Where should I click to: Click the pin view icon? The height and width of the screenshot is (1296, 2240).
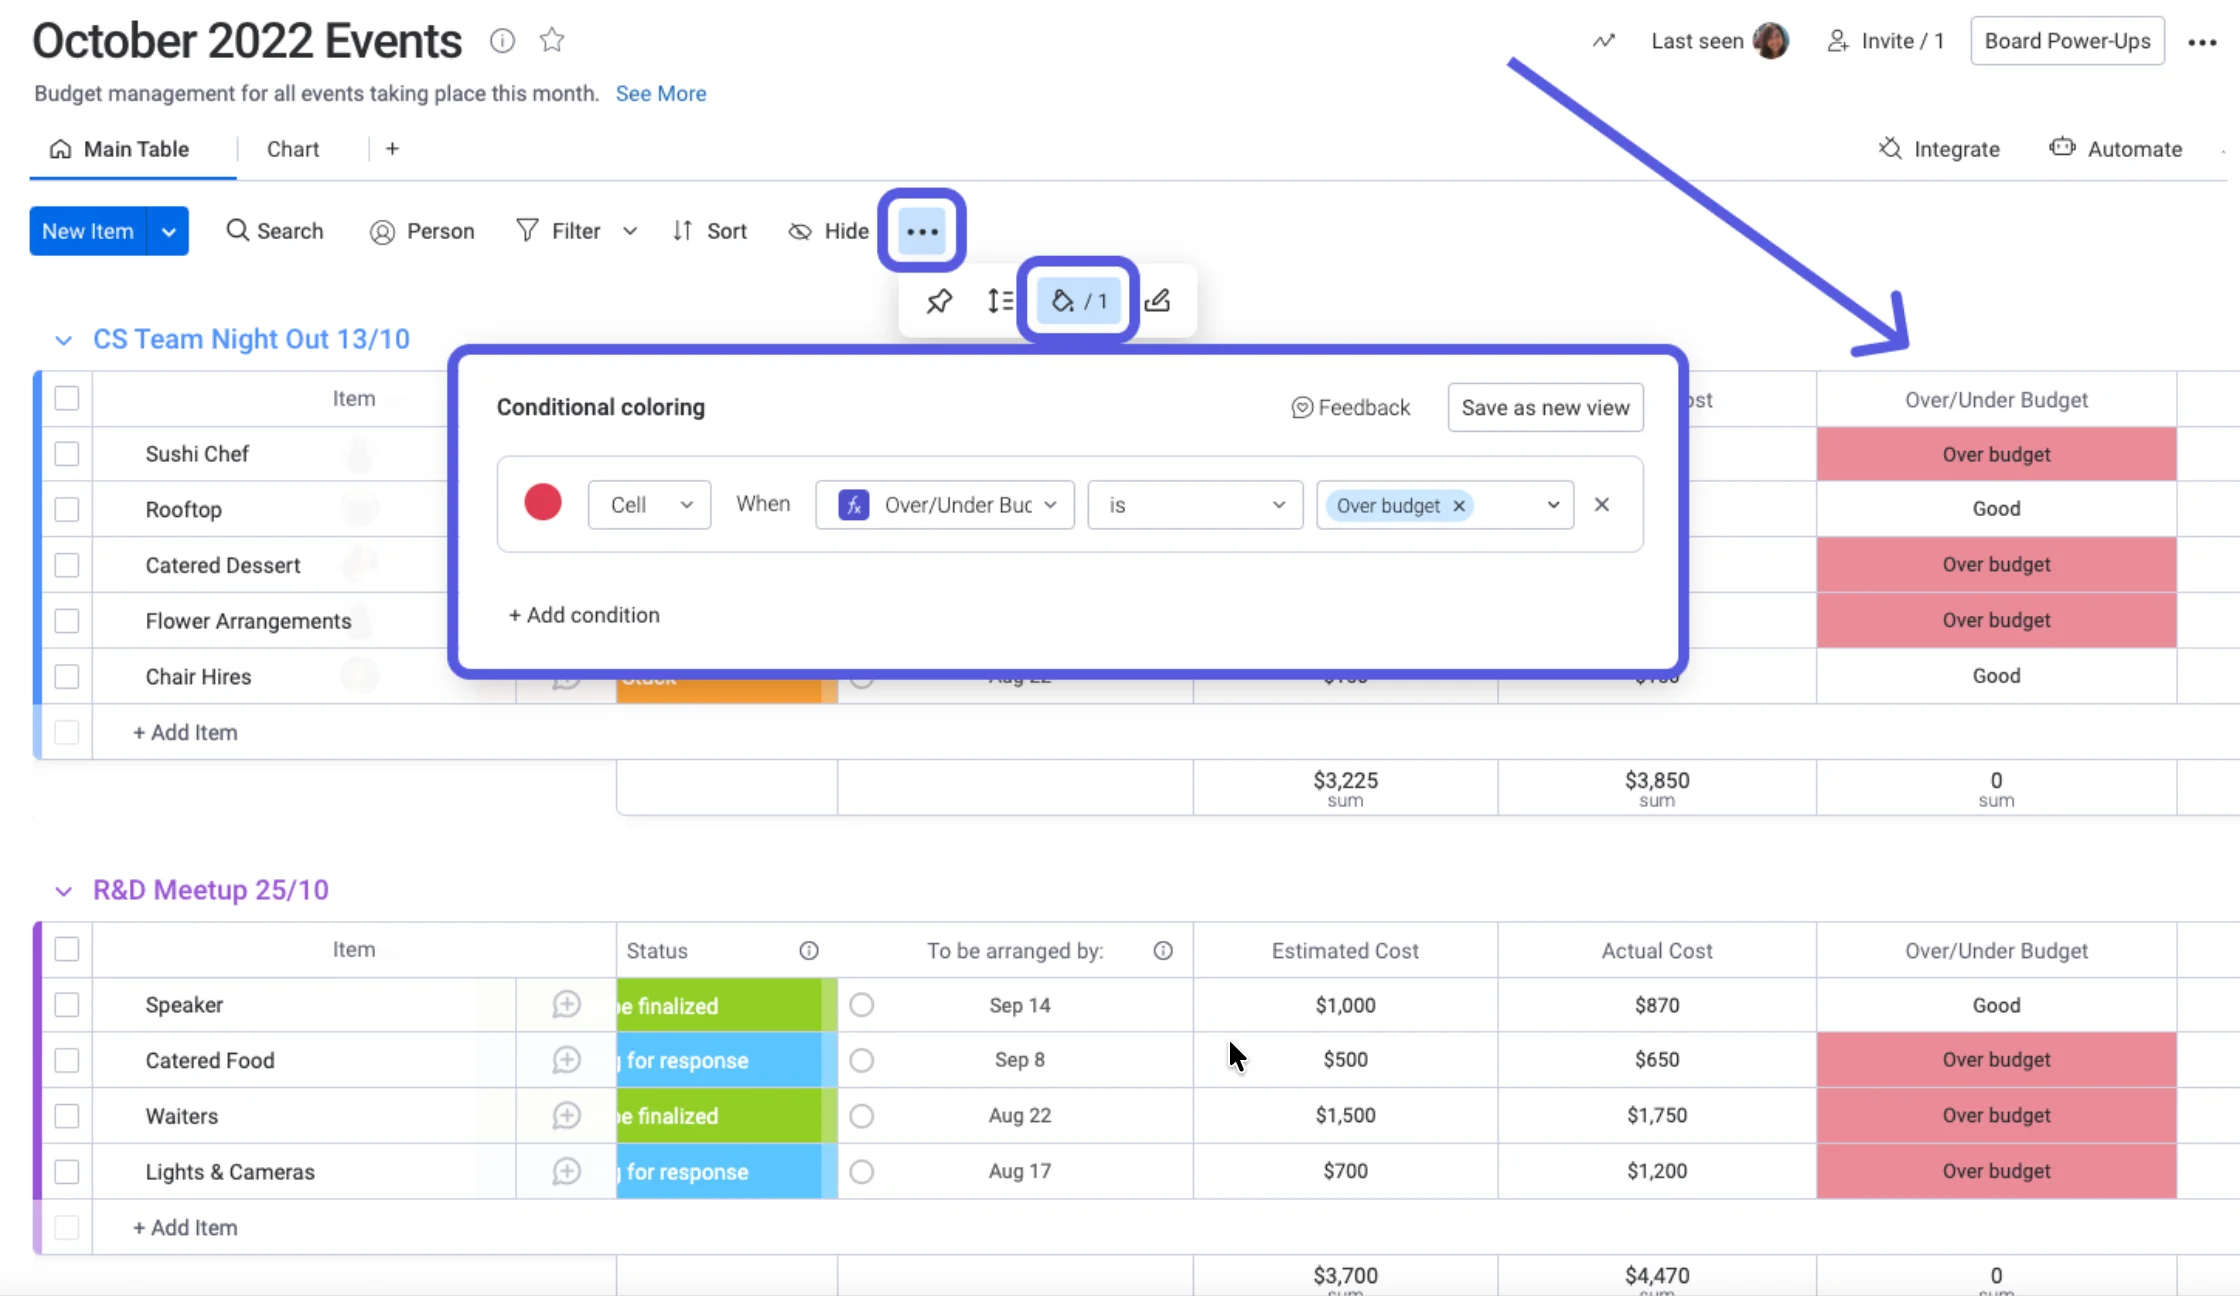(938, 301)
